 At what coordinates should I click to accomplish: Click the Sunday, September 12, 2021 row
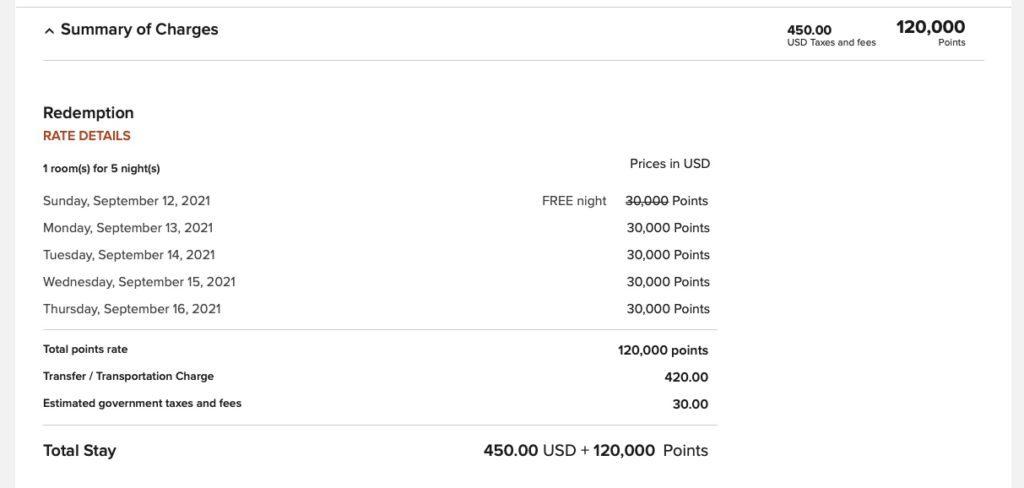coord(126,201)
